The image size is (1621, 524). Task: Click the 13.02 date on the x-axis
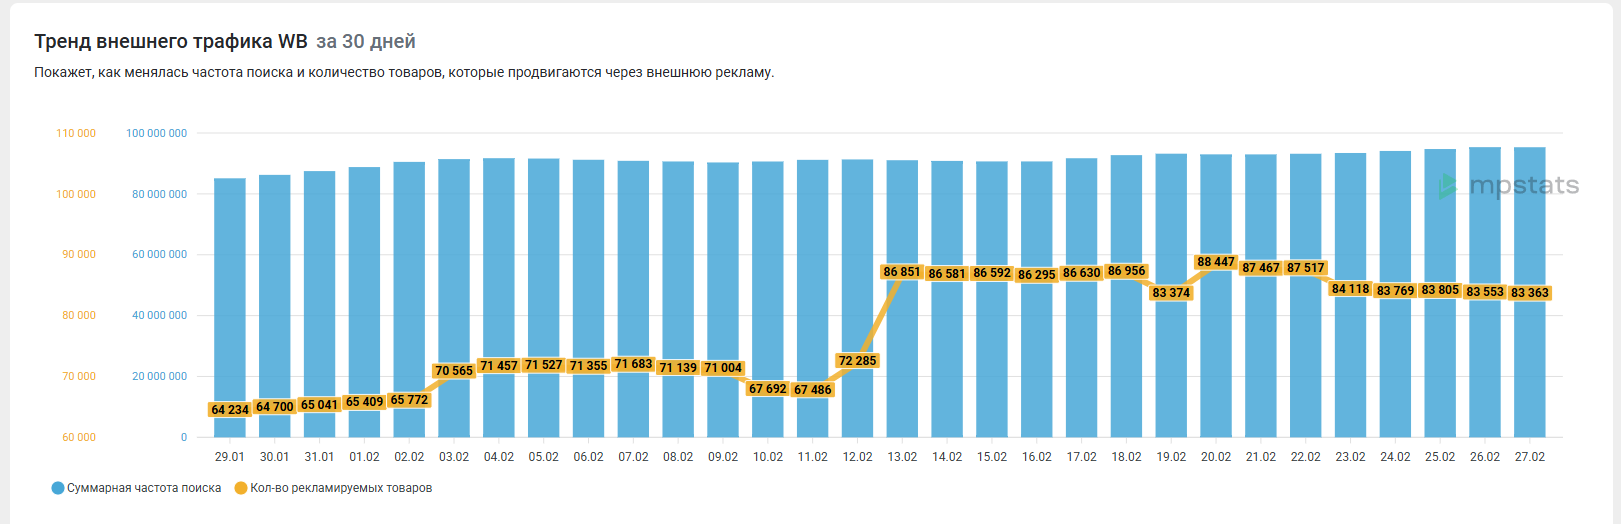(x=902, y=457)
